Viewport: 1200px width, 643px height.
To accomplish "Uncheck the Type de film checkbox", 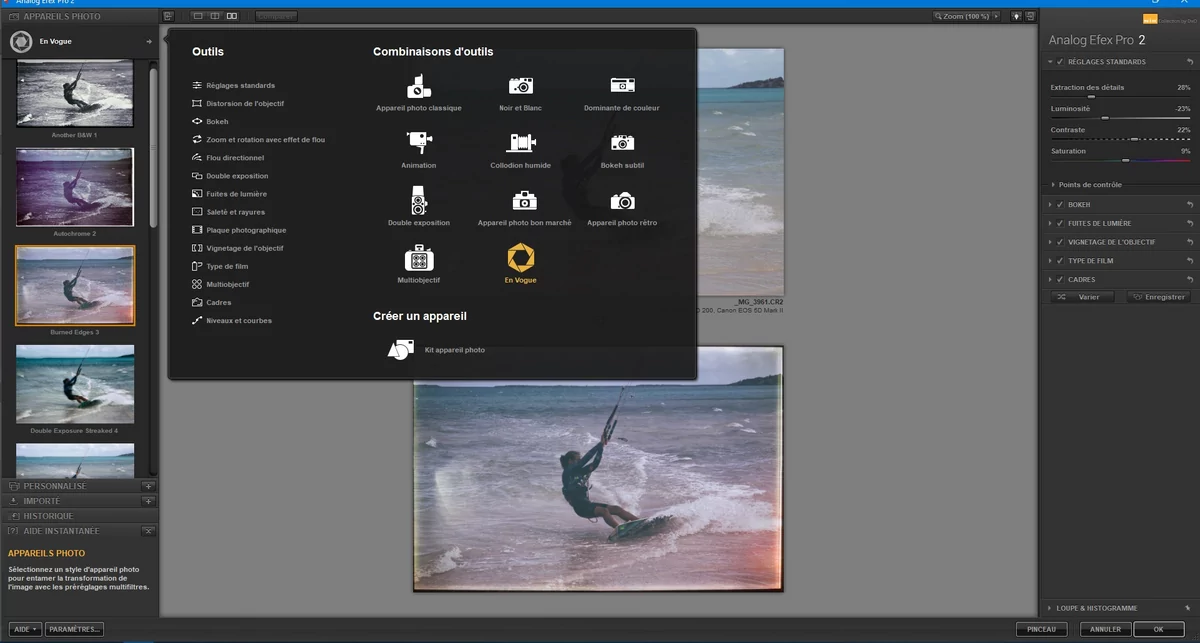I will (x=1060, y=261).
